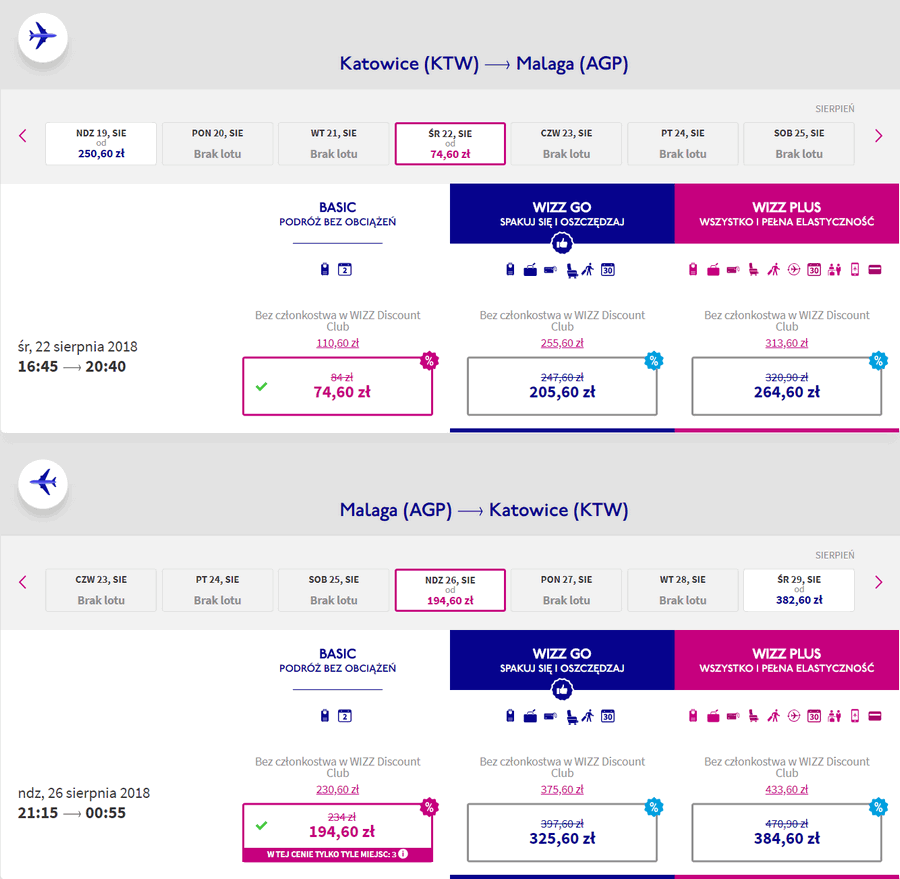This screenshot has width=900, height=879.
Task: Select return date ŚR 29, SIE tab
Action: (x=799, y=590)
